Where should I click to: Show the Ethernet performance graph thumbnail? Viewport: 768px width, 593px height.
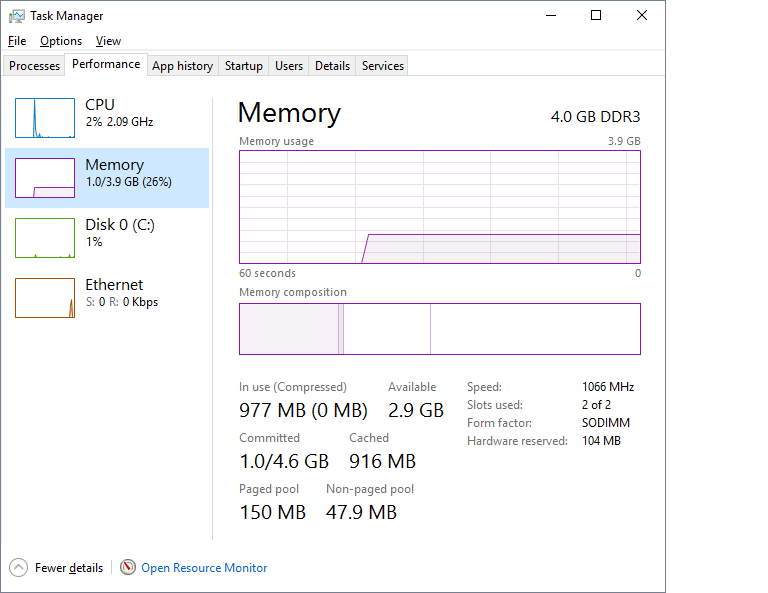click(45, 298)
